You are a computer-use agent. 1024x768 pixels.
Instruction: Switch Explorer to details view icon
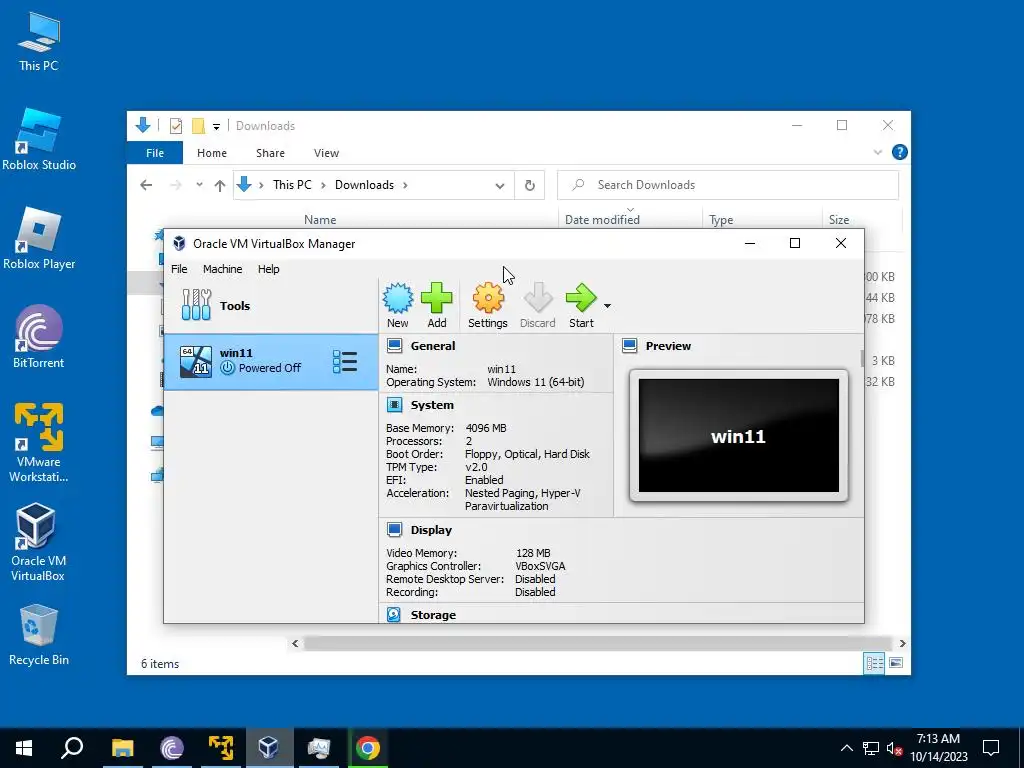point(874,664)
